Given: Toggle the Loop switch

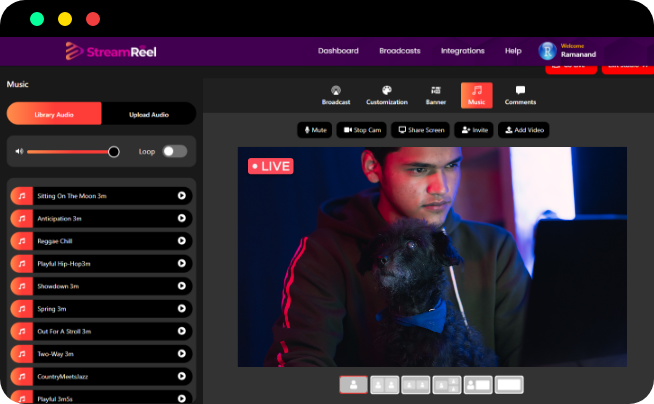Looking at the screenshot, I should (x=174, y=152).
